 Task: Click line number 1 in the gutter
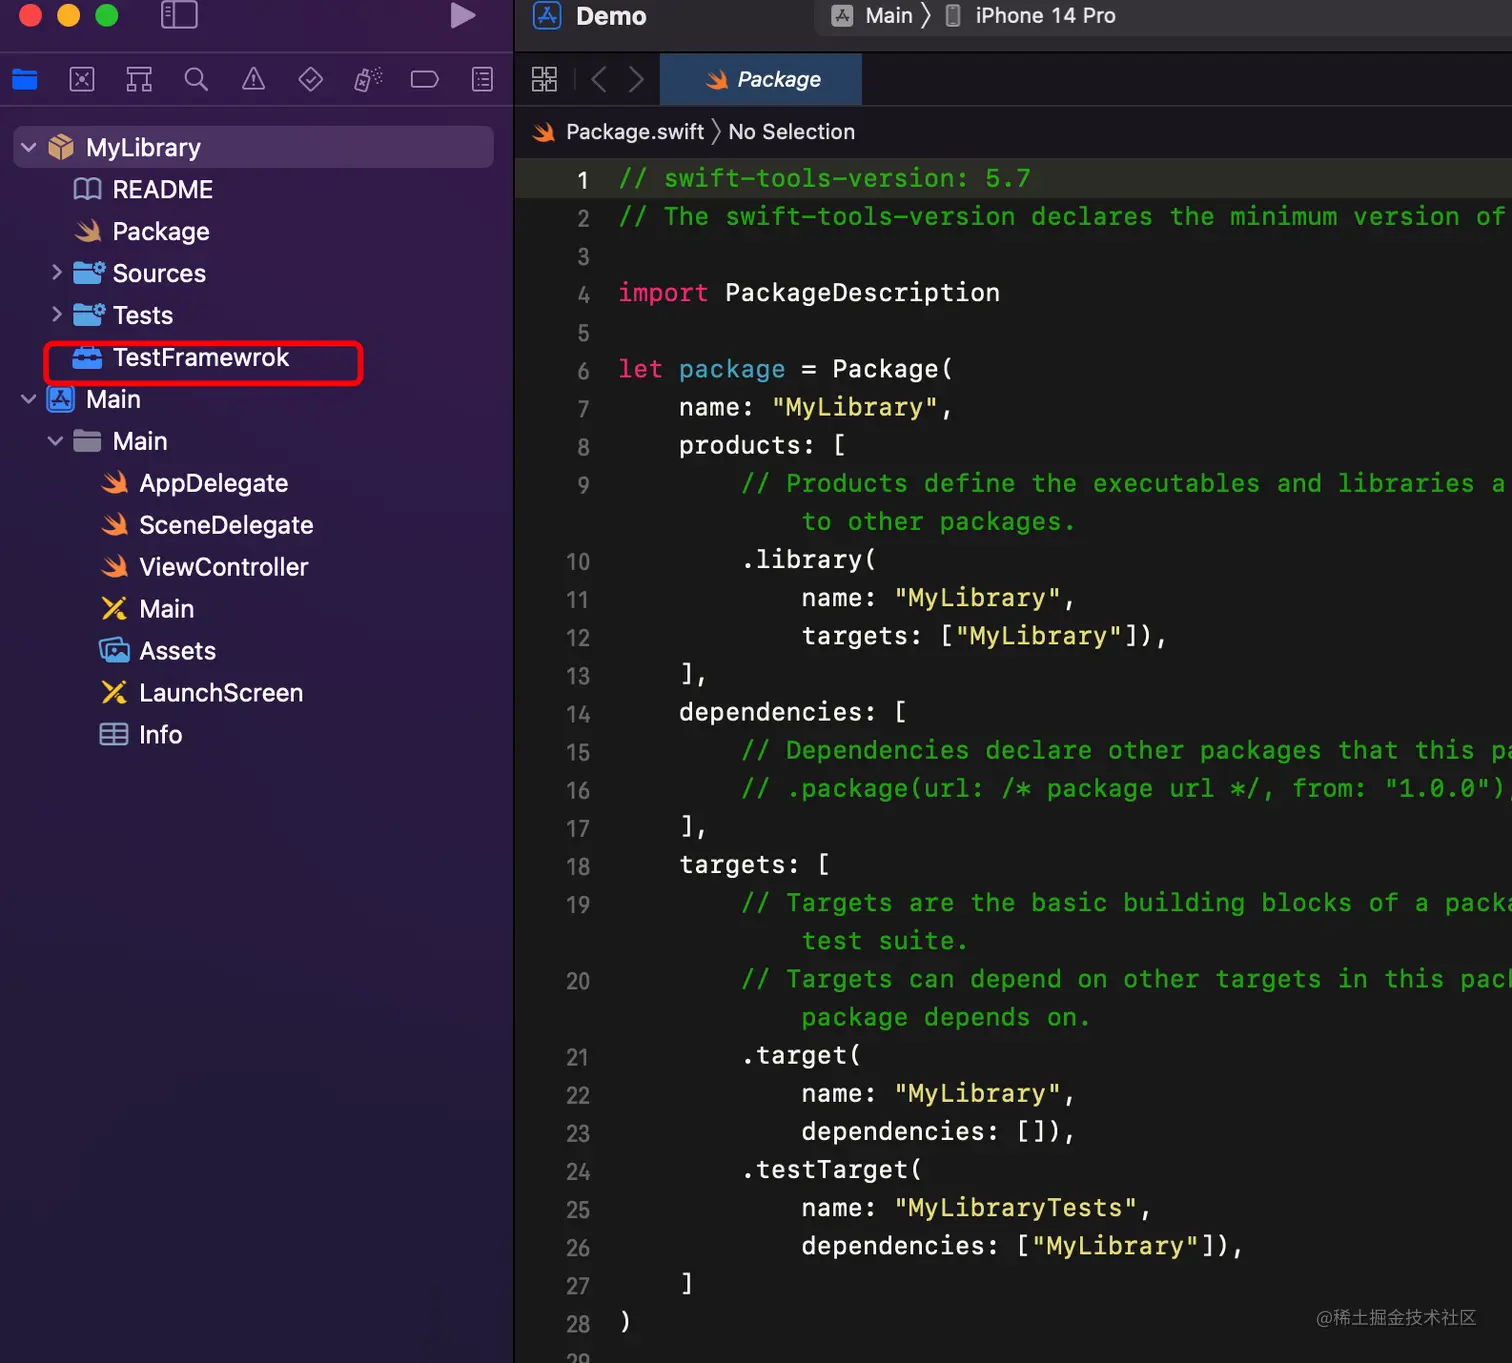[582, 180]
